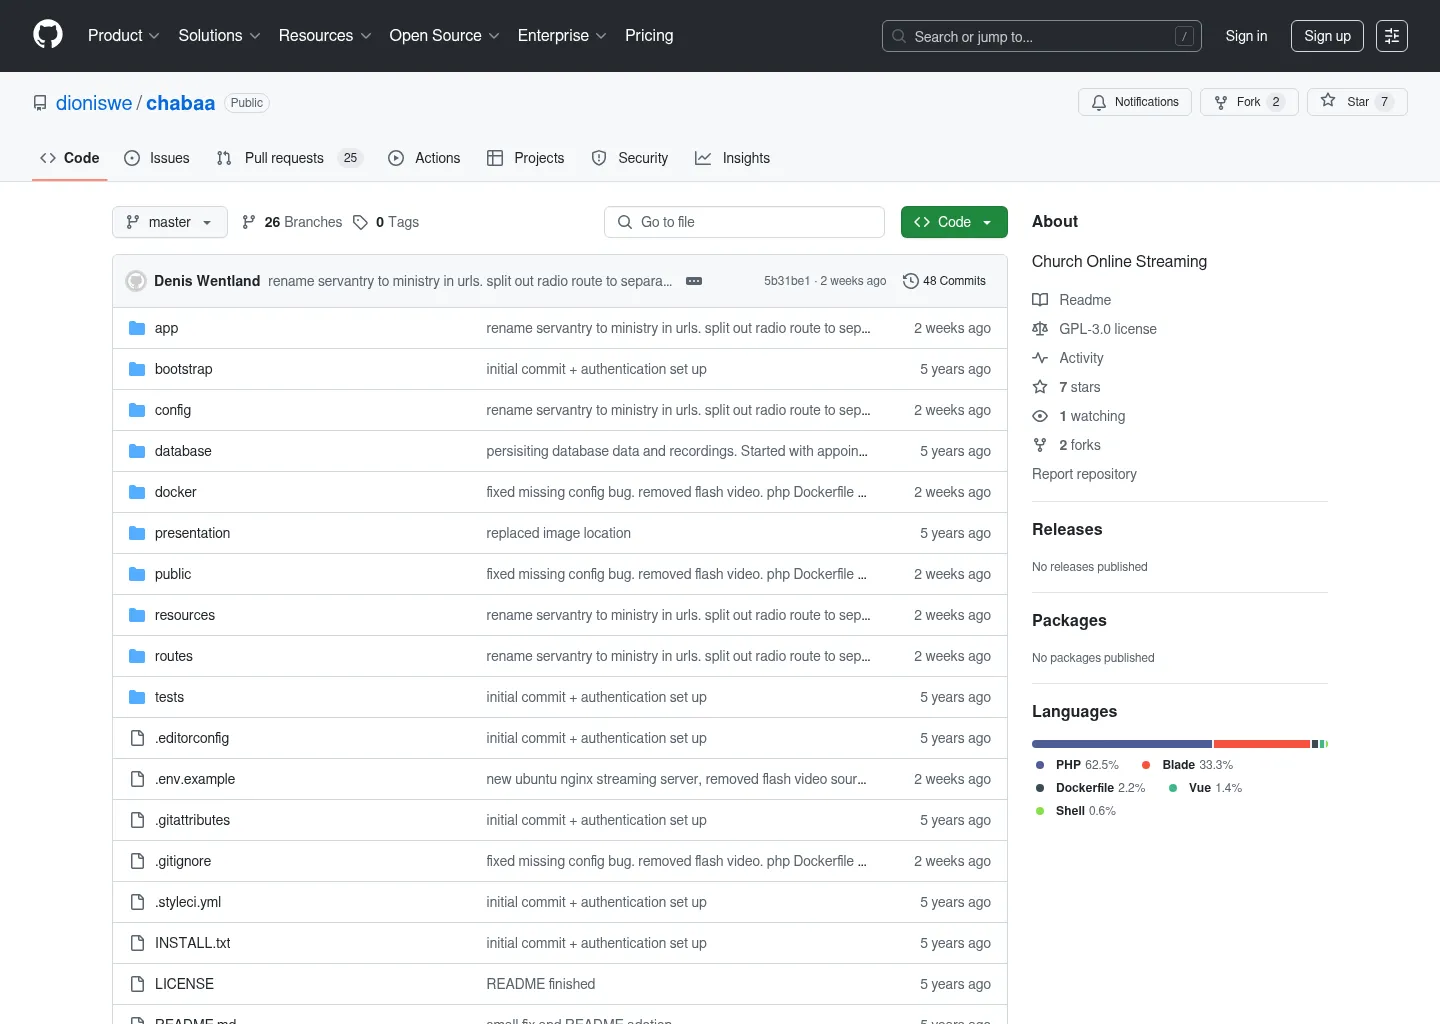Open the GPL-3.0 license link
The width and height of the screenshot is (1440, 1024).
point(1107,329)
